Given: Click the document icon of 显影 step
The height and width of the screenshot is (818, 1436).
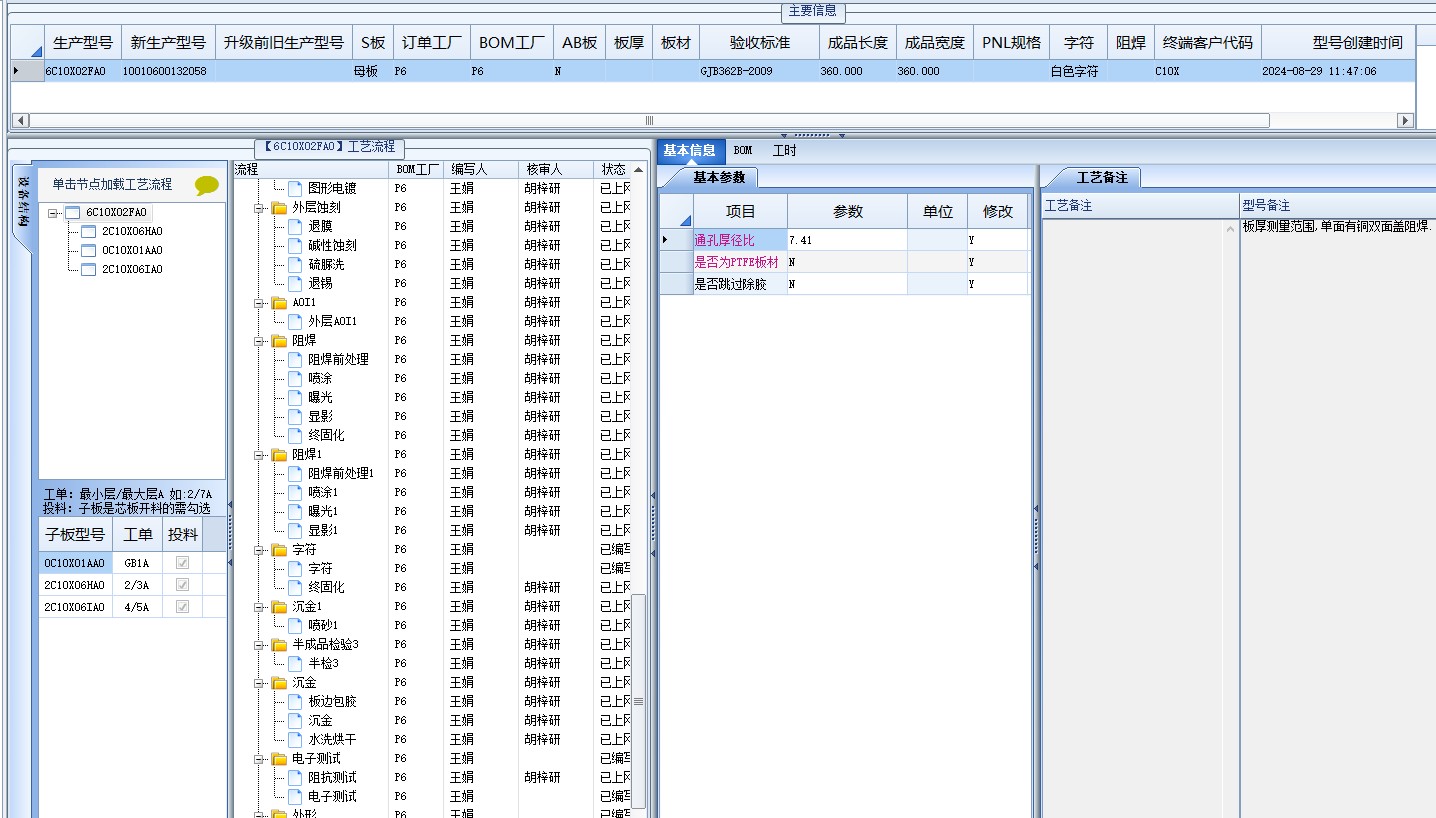Looking at the screenshot, I should [x=295, y=416].
